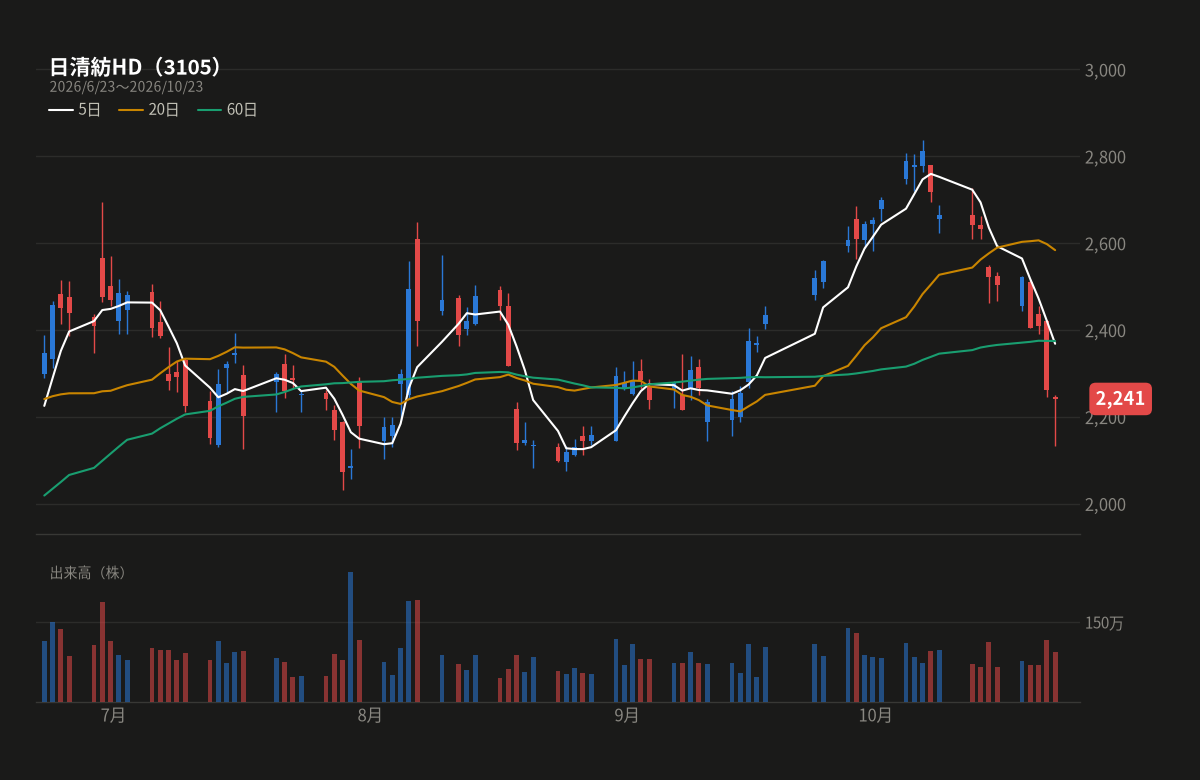Screen dimensions: 1200x780
Task: Click the 3,000 price axis label
Action: tap(1105, 70)
